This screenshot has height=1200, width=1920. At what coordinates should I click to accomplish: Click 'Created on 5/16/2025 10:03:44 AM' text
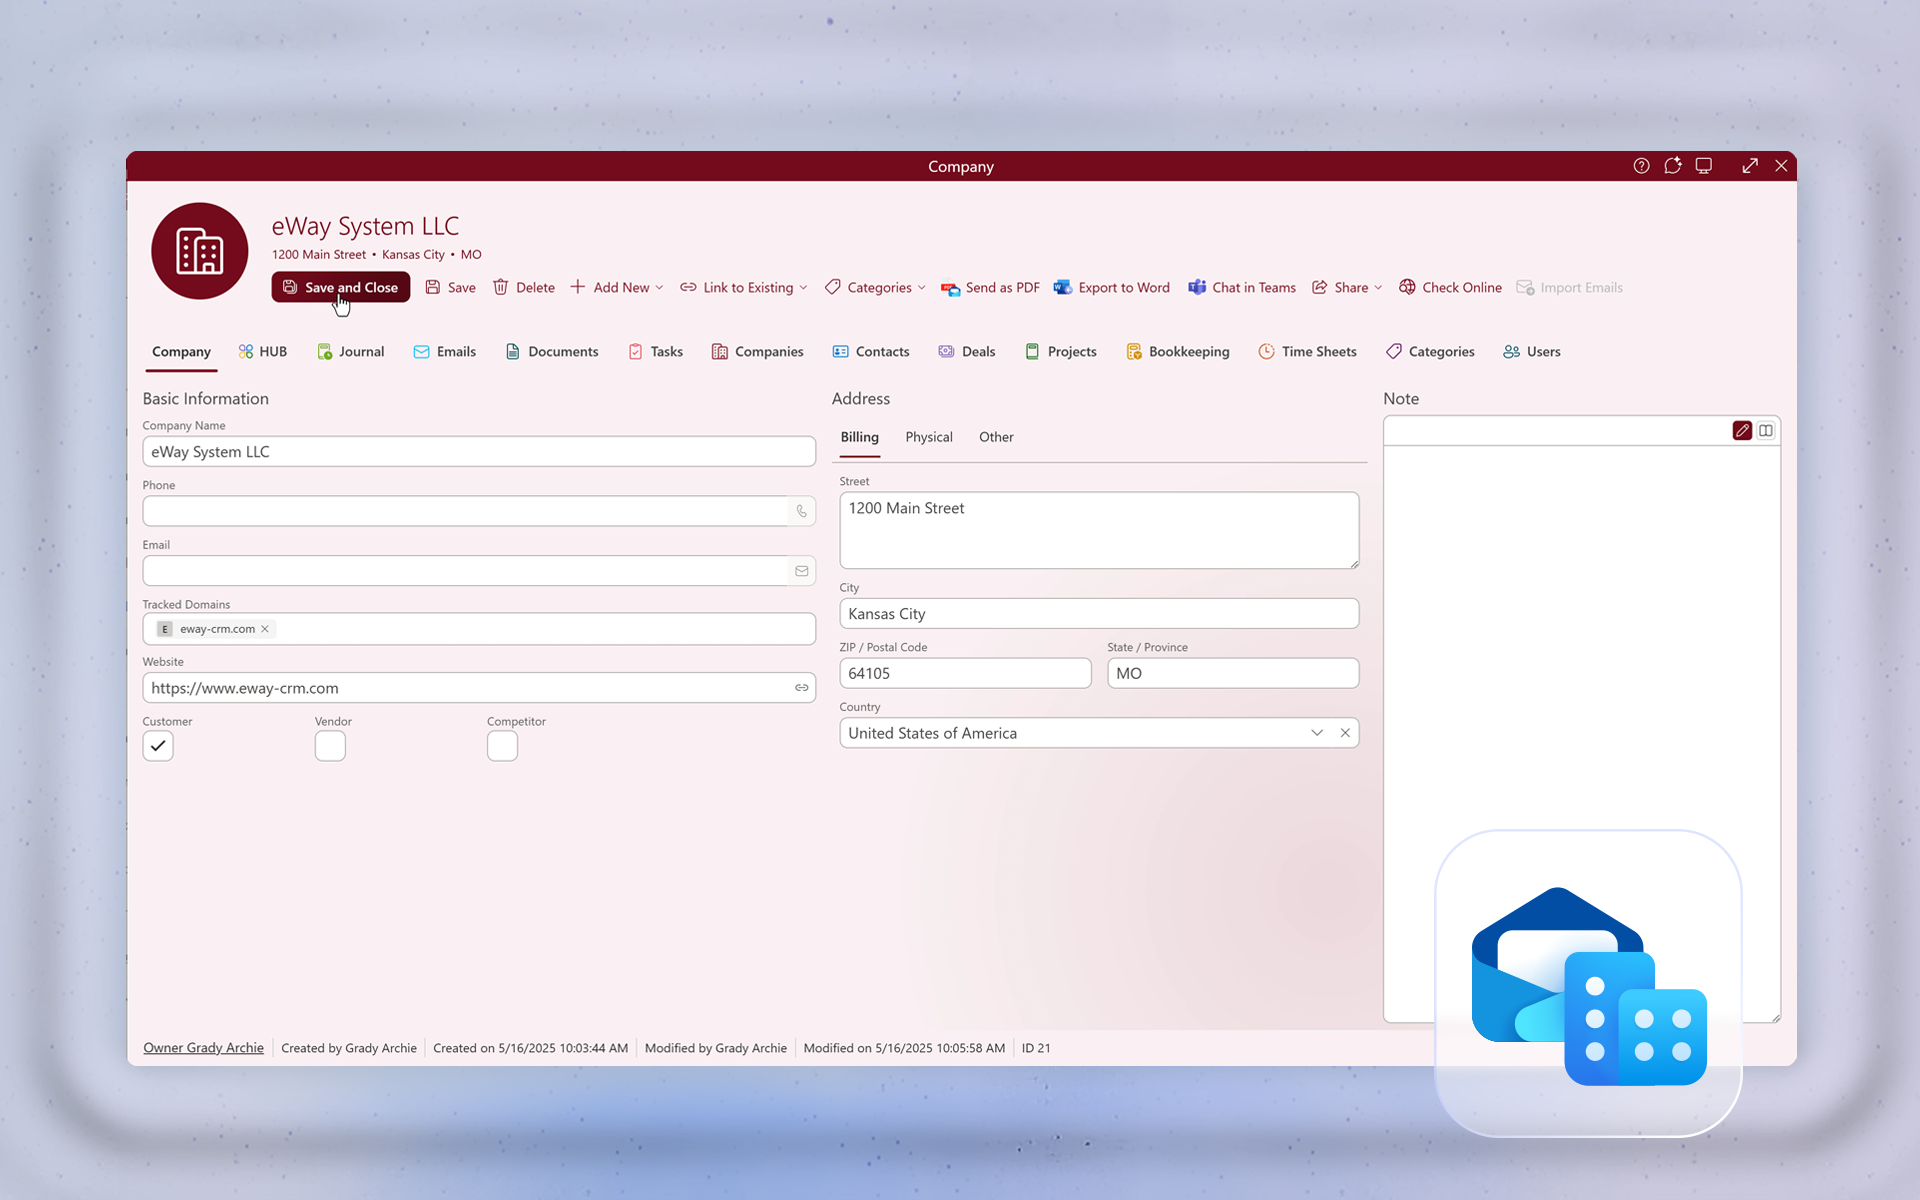(x=531, y=1048)
